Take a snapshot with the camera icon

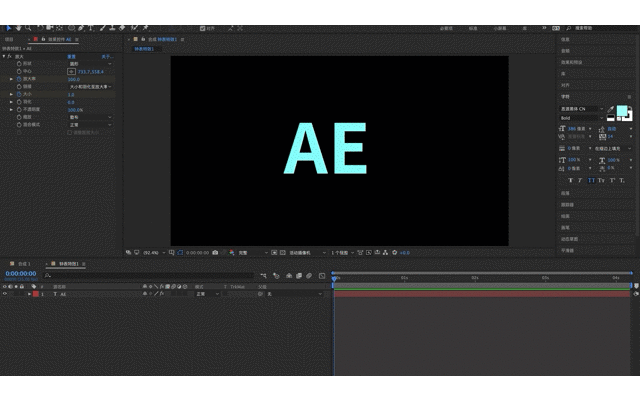click(x=215, y=253)
